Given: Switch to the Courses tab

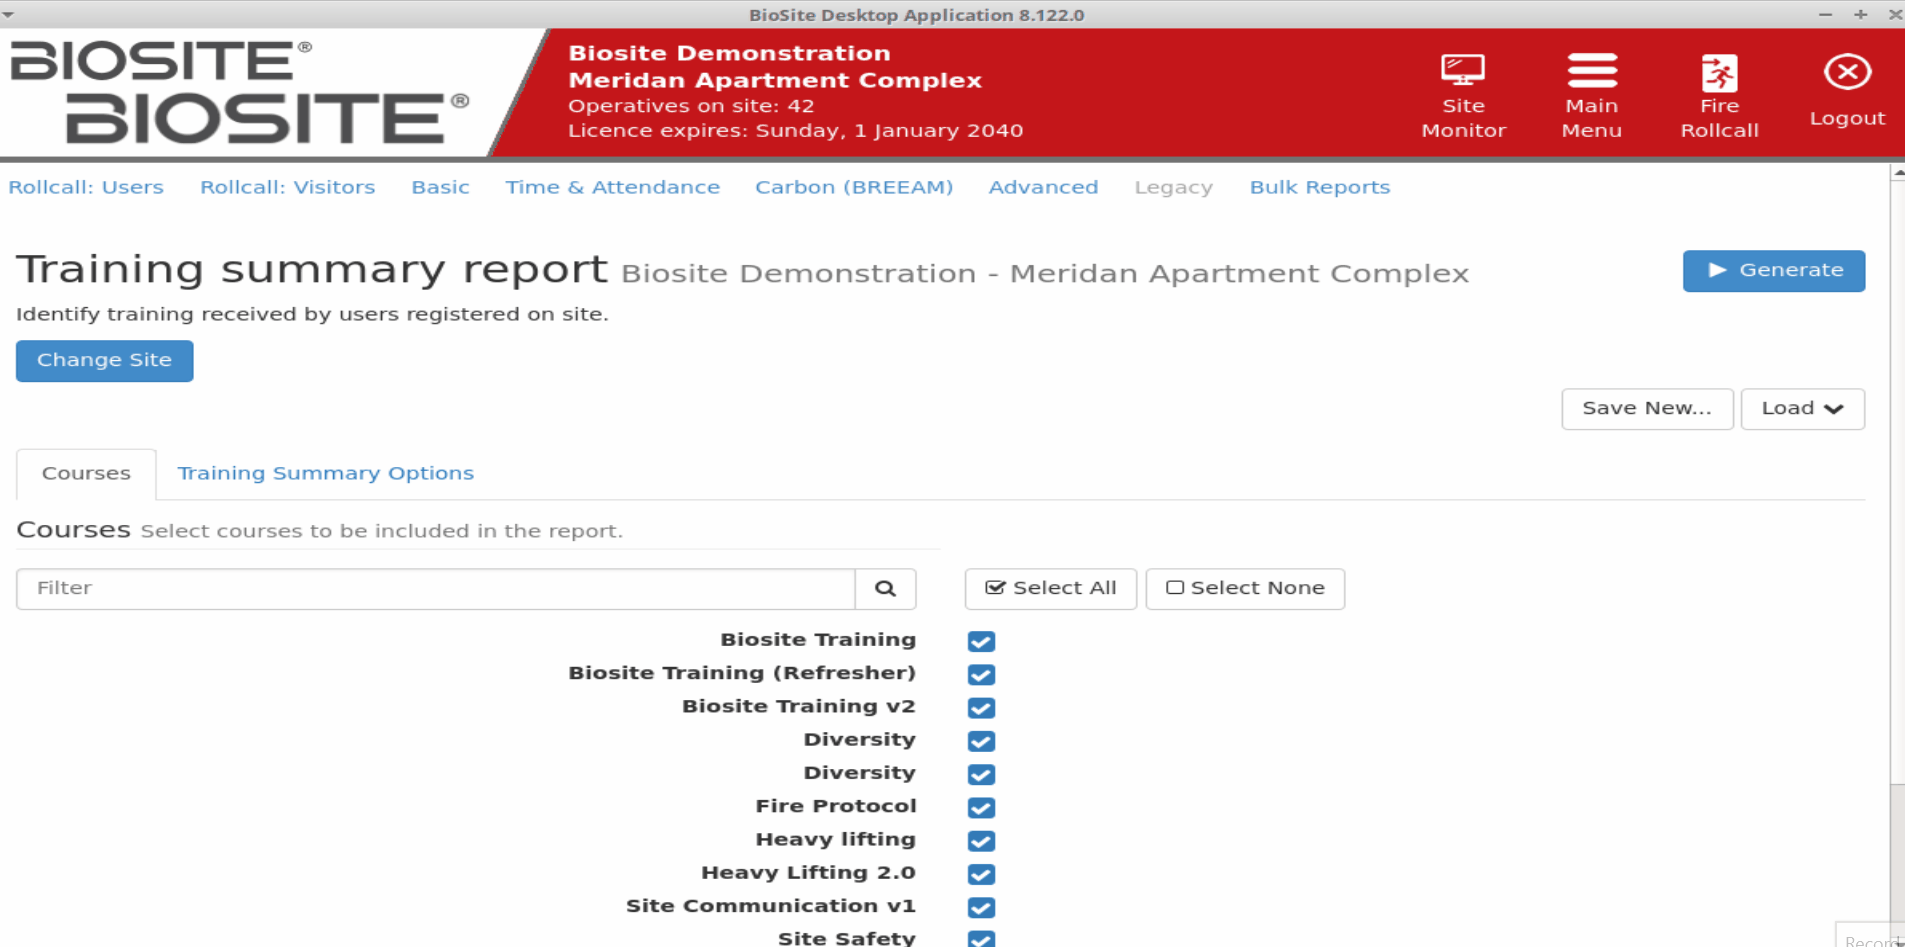Looking at the screenshot, I should (86, 474).
